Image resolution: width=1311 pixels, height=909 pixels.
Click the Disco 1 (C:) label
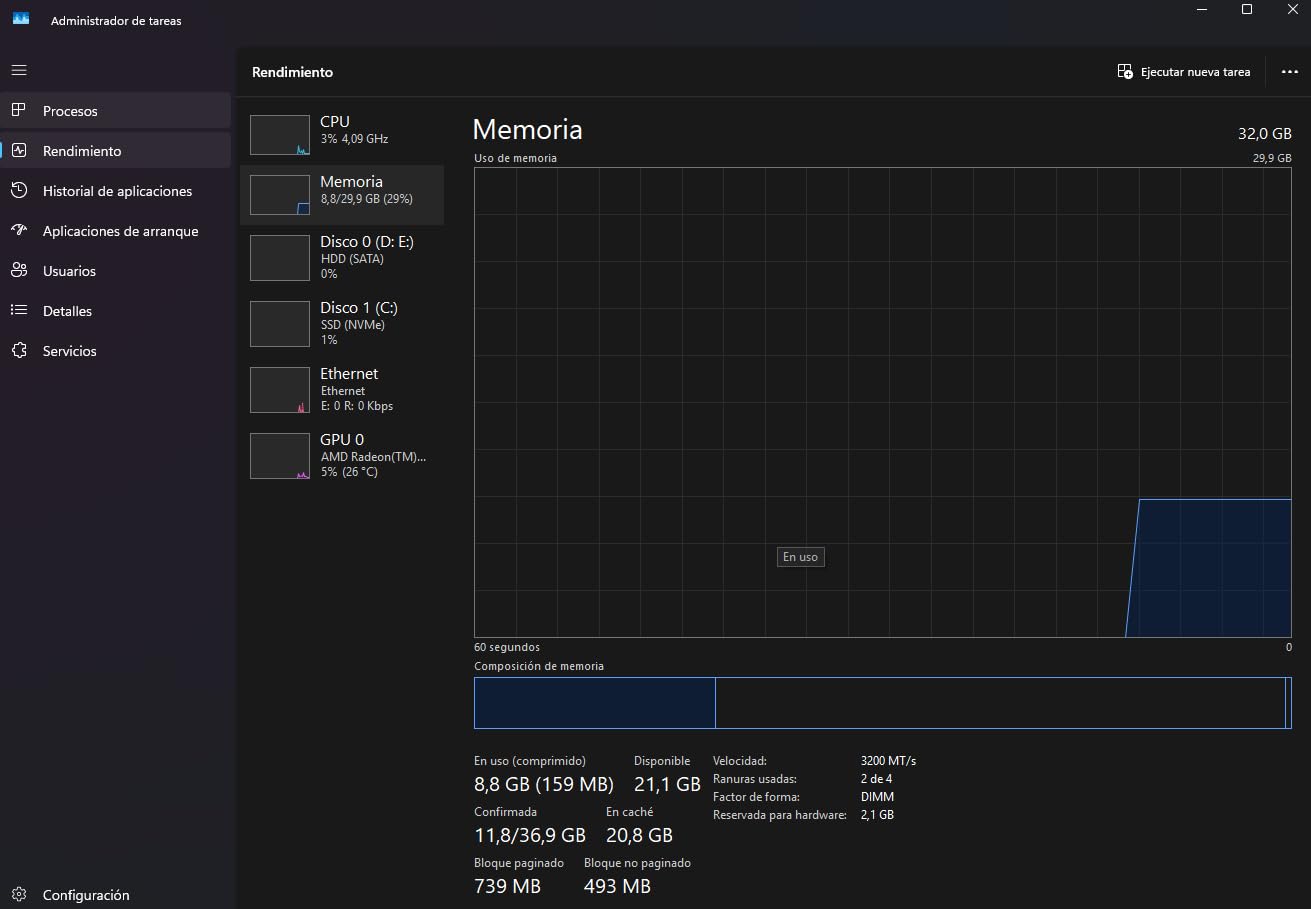tap(359, 308)
